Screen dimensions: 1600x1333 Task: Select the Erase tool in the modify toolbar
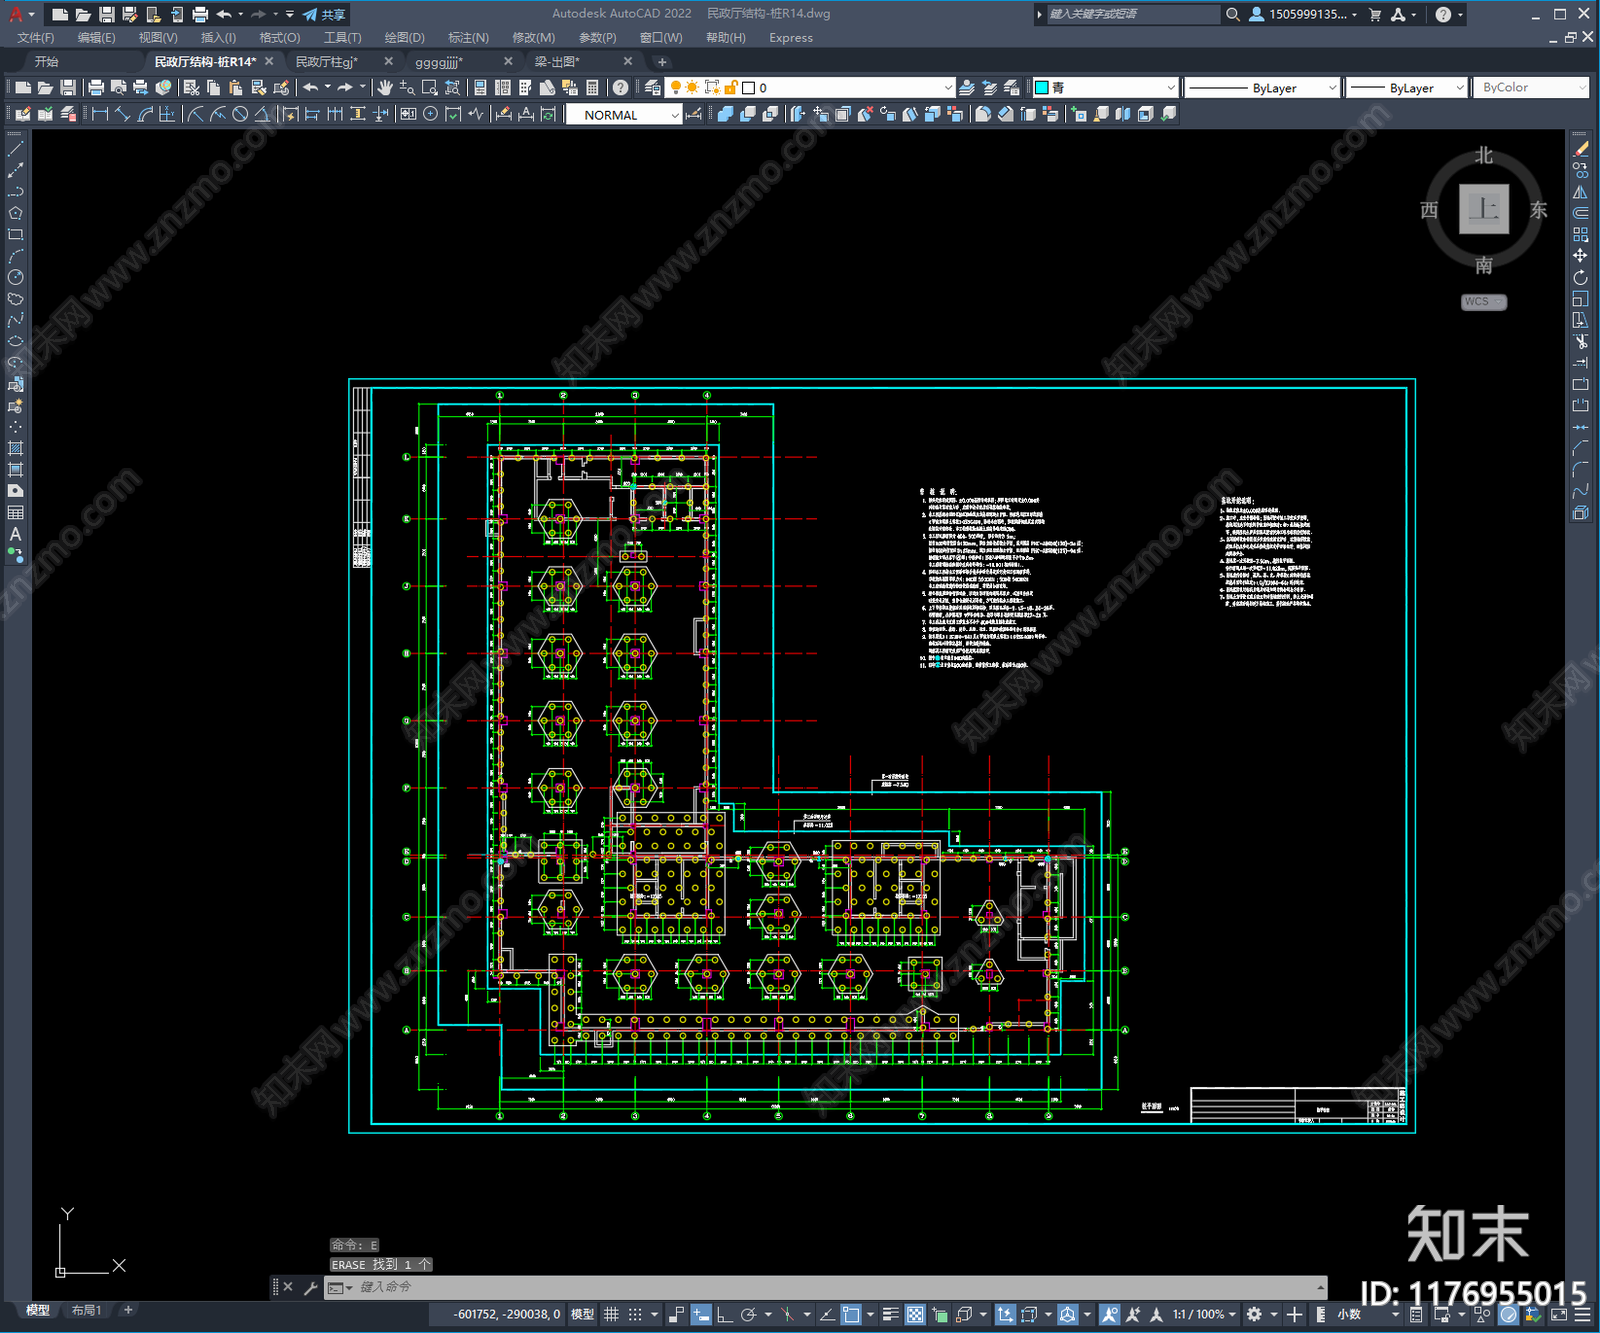(x=1580, y=149)
